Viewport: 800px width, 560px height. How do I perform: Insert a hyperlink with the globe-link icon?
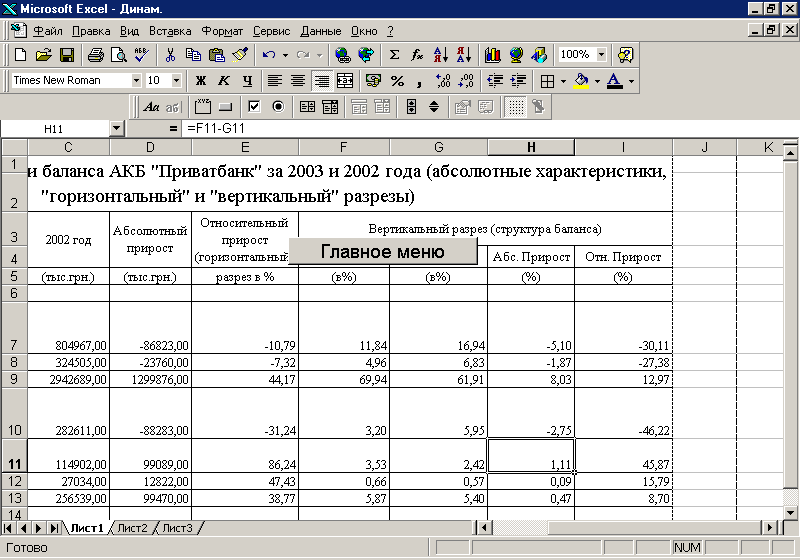[x=343, y=55]
